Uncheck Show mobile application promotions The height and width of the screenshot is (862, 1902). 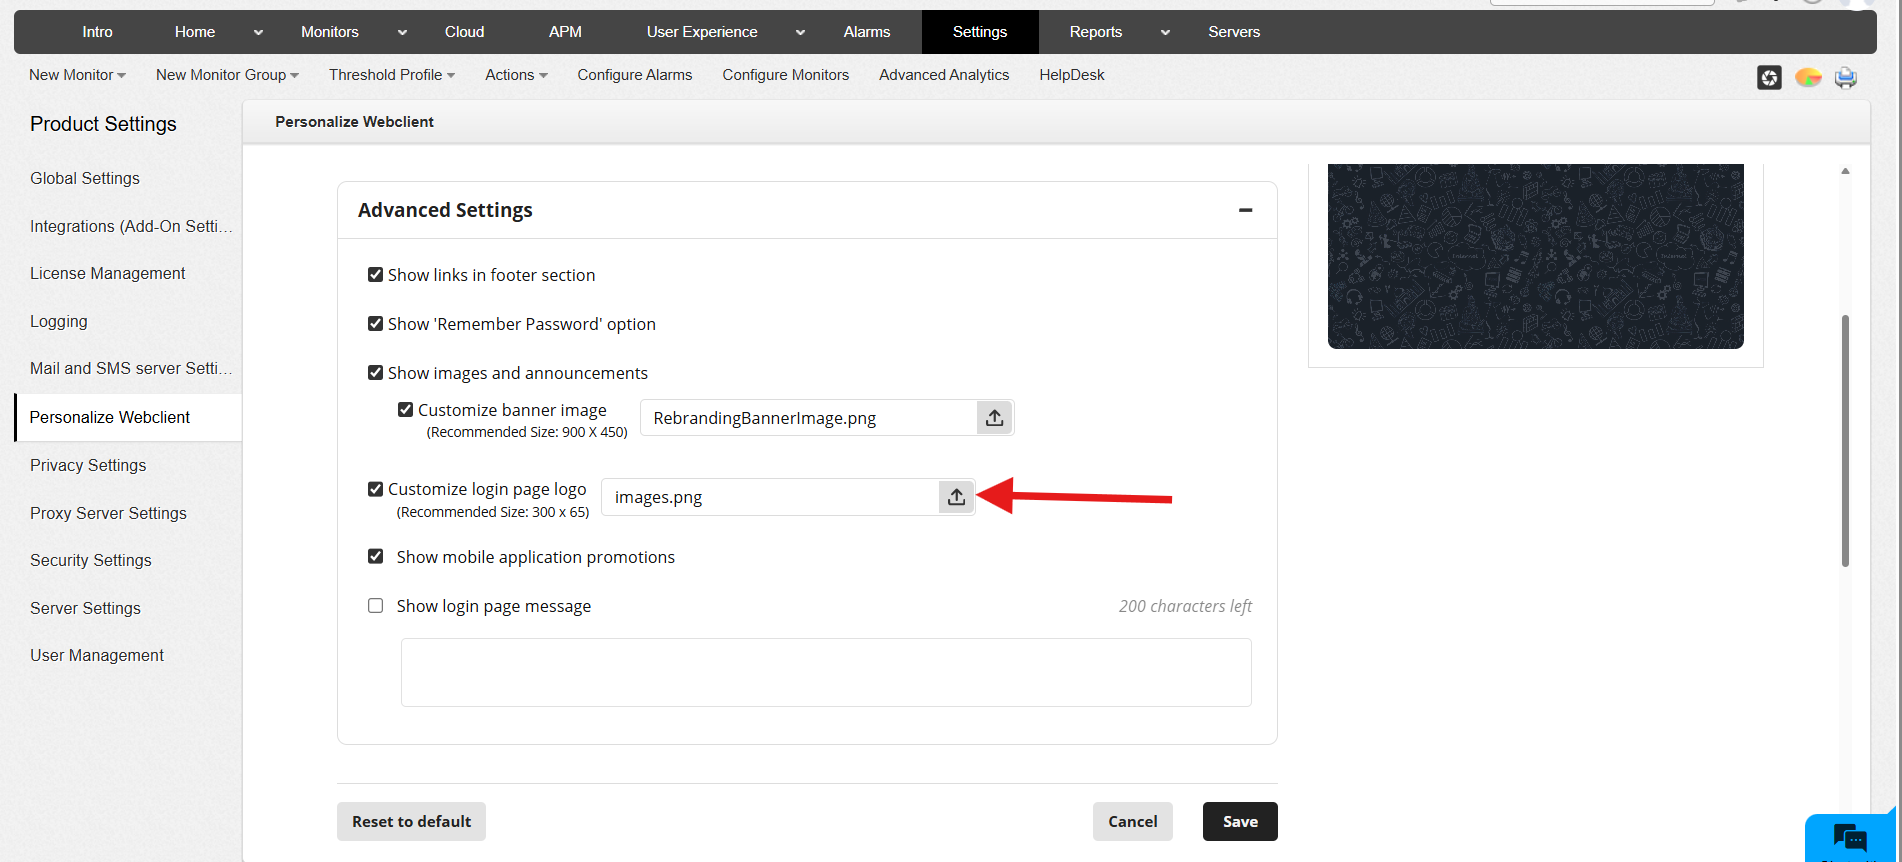coord(376,556)
